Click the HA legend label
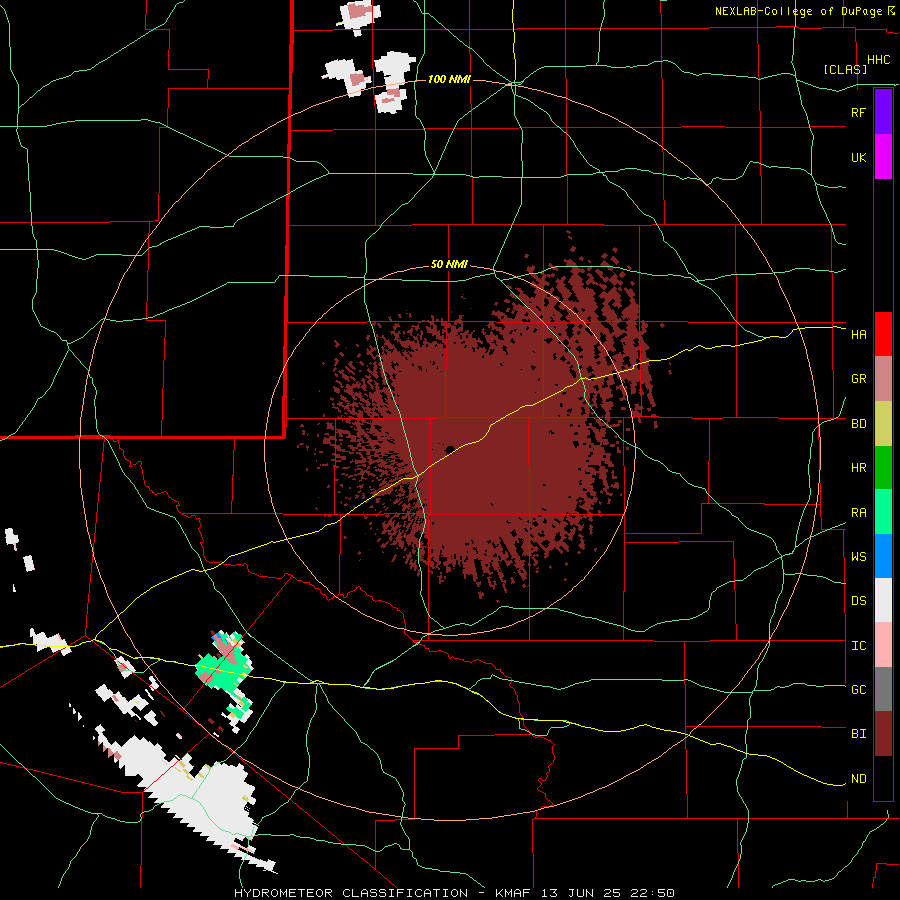Viewport: 900px width, 900px height. tap(858, 335)
